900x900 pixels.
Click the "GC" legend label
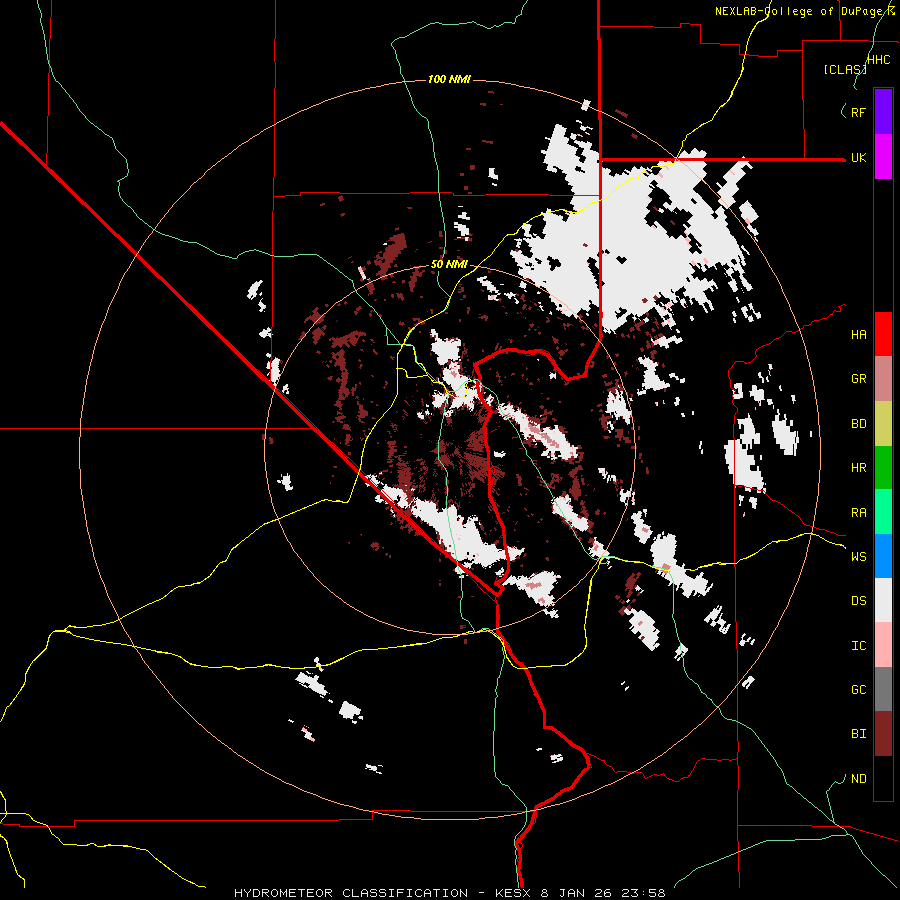(x=858, y=690)
